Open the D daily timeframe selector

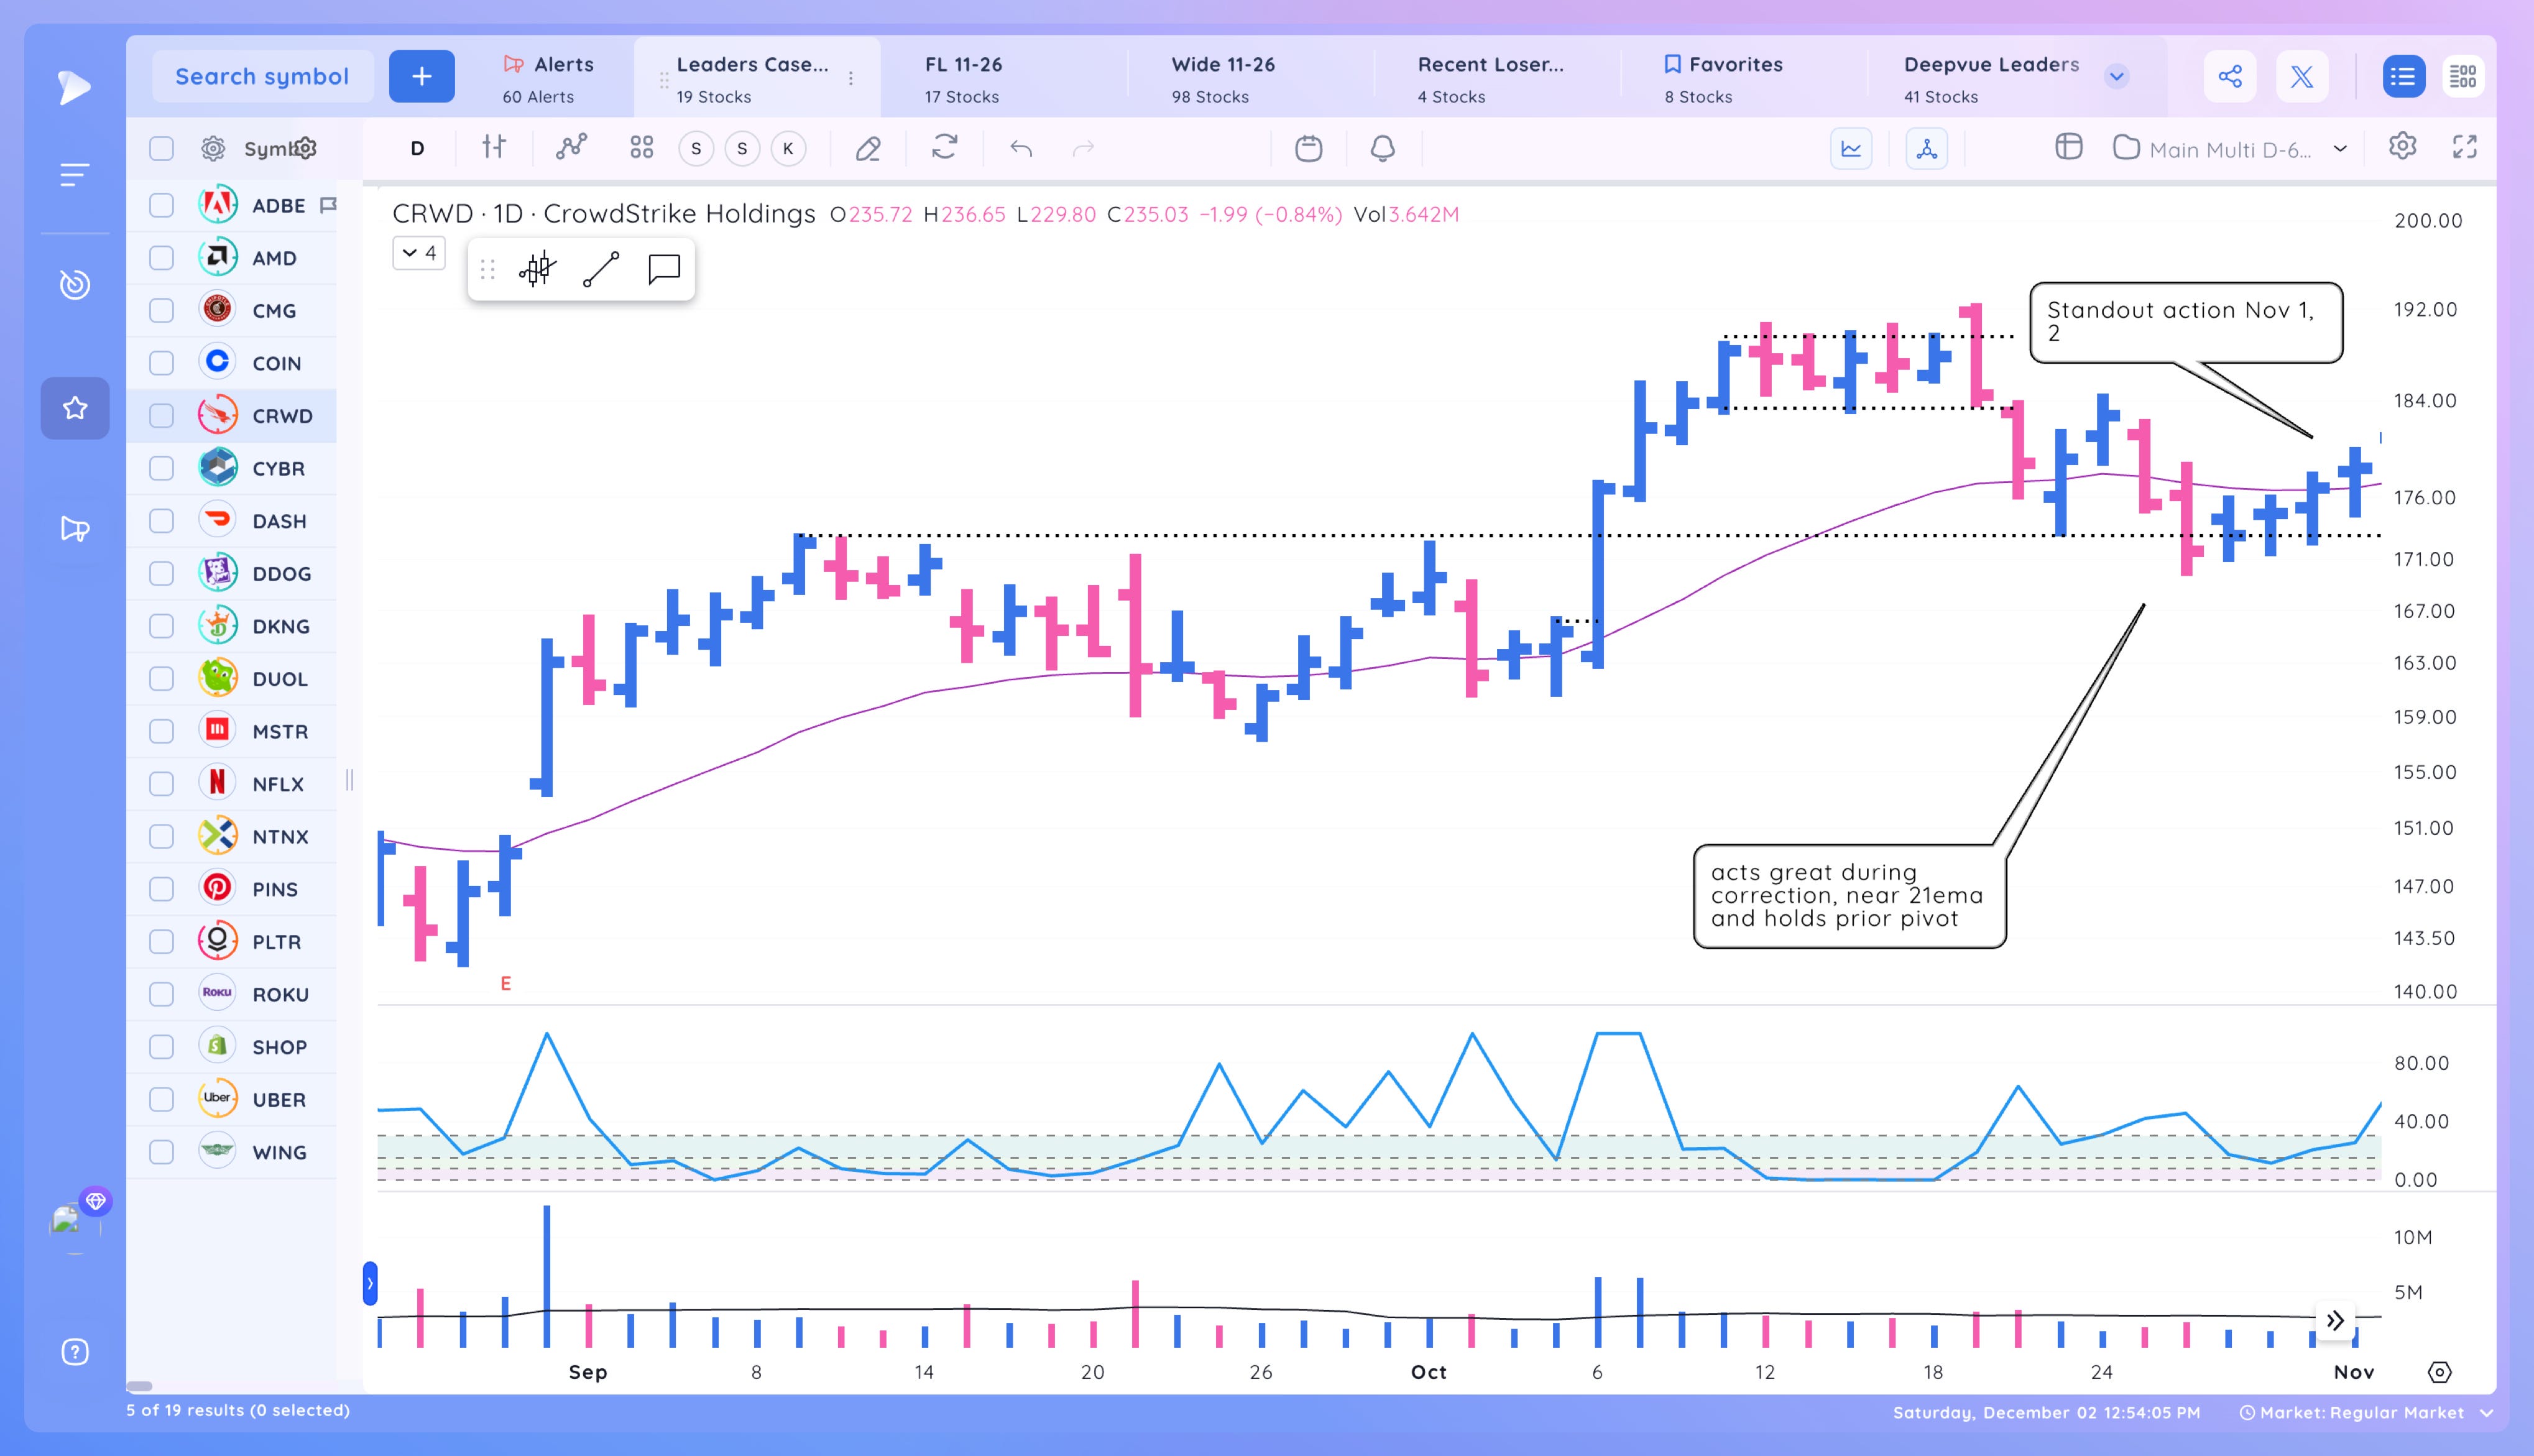[418, 149]
